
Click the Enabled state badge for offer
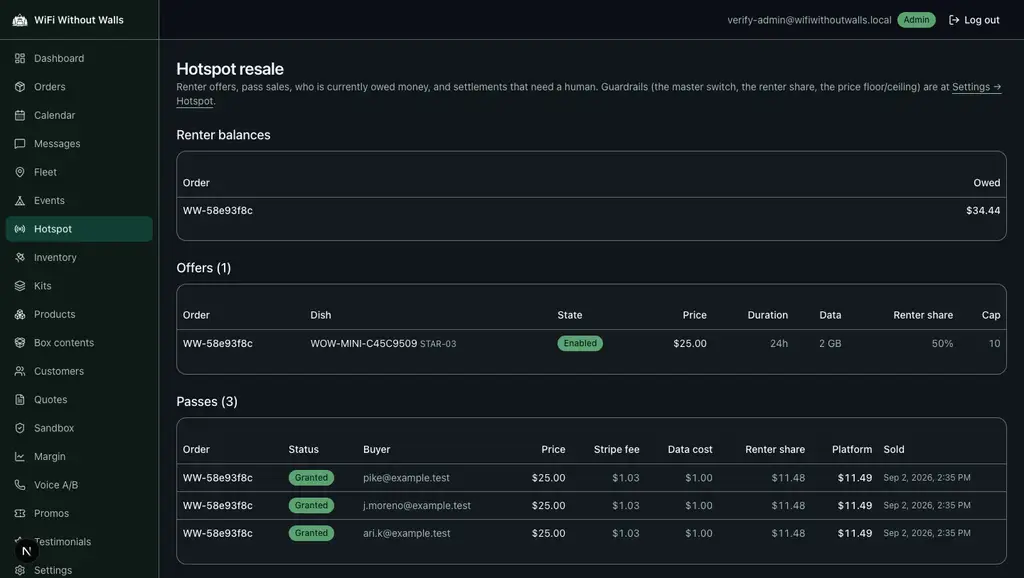(x=579, y=344)
